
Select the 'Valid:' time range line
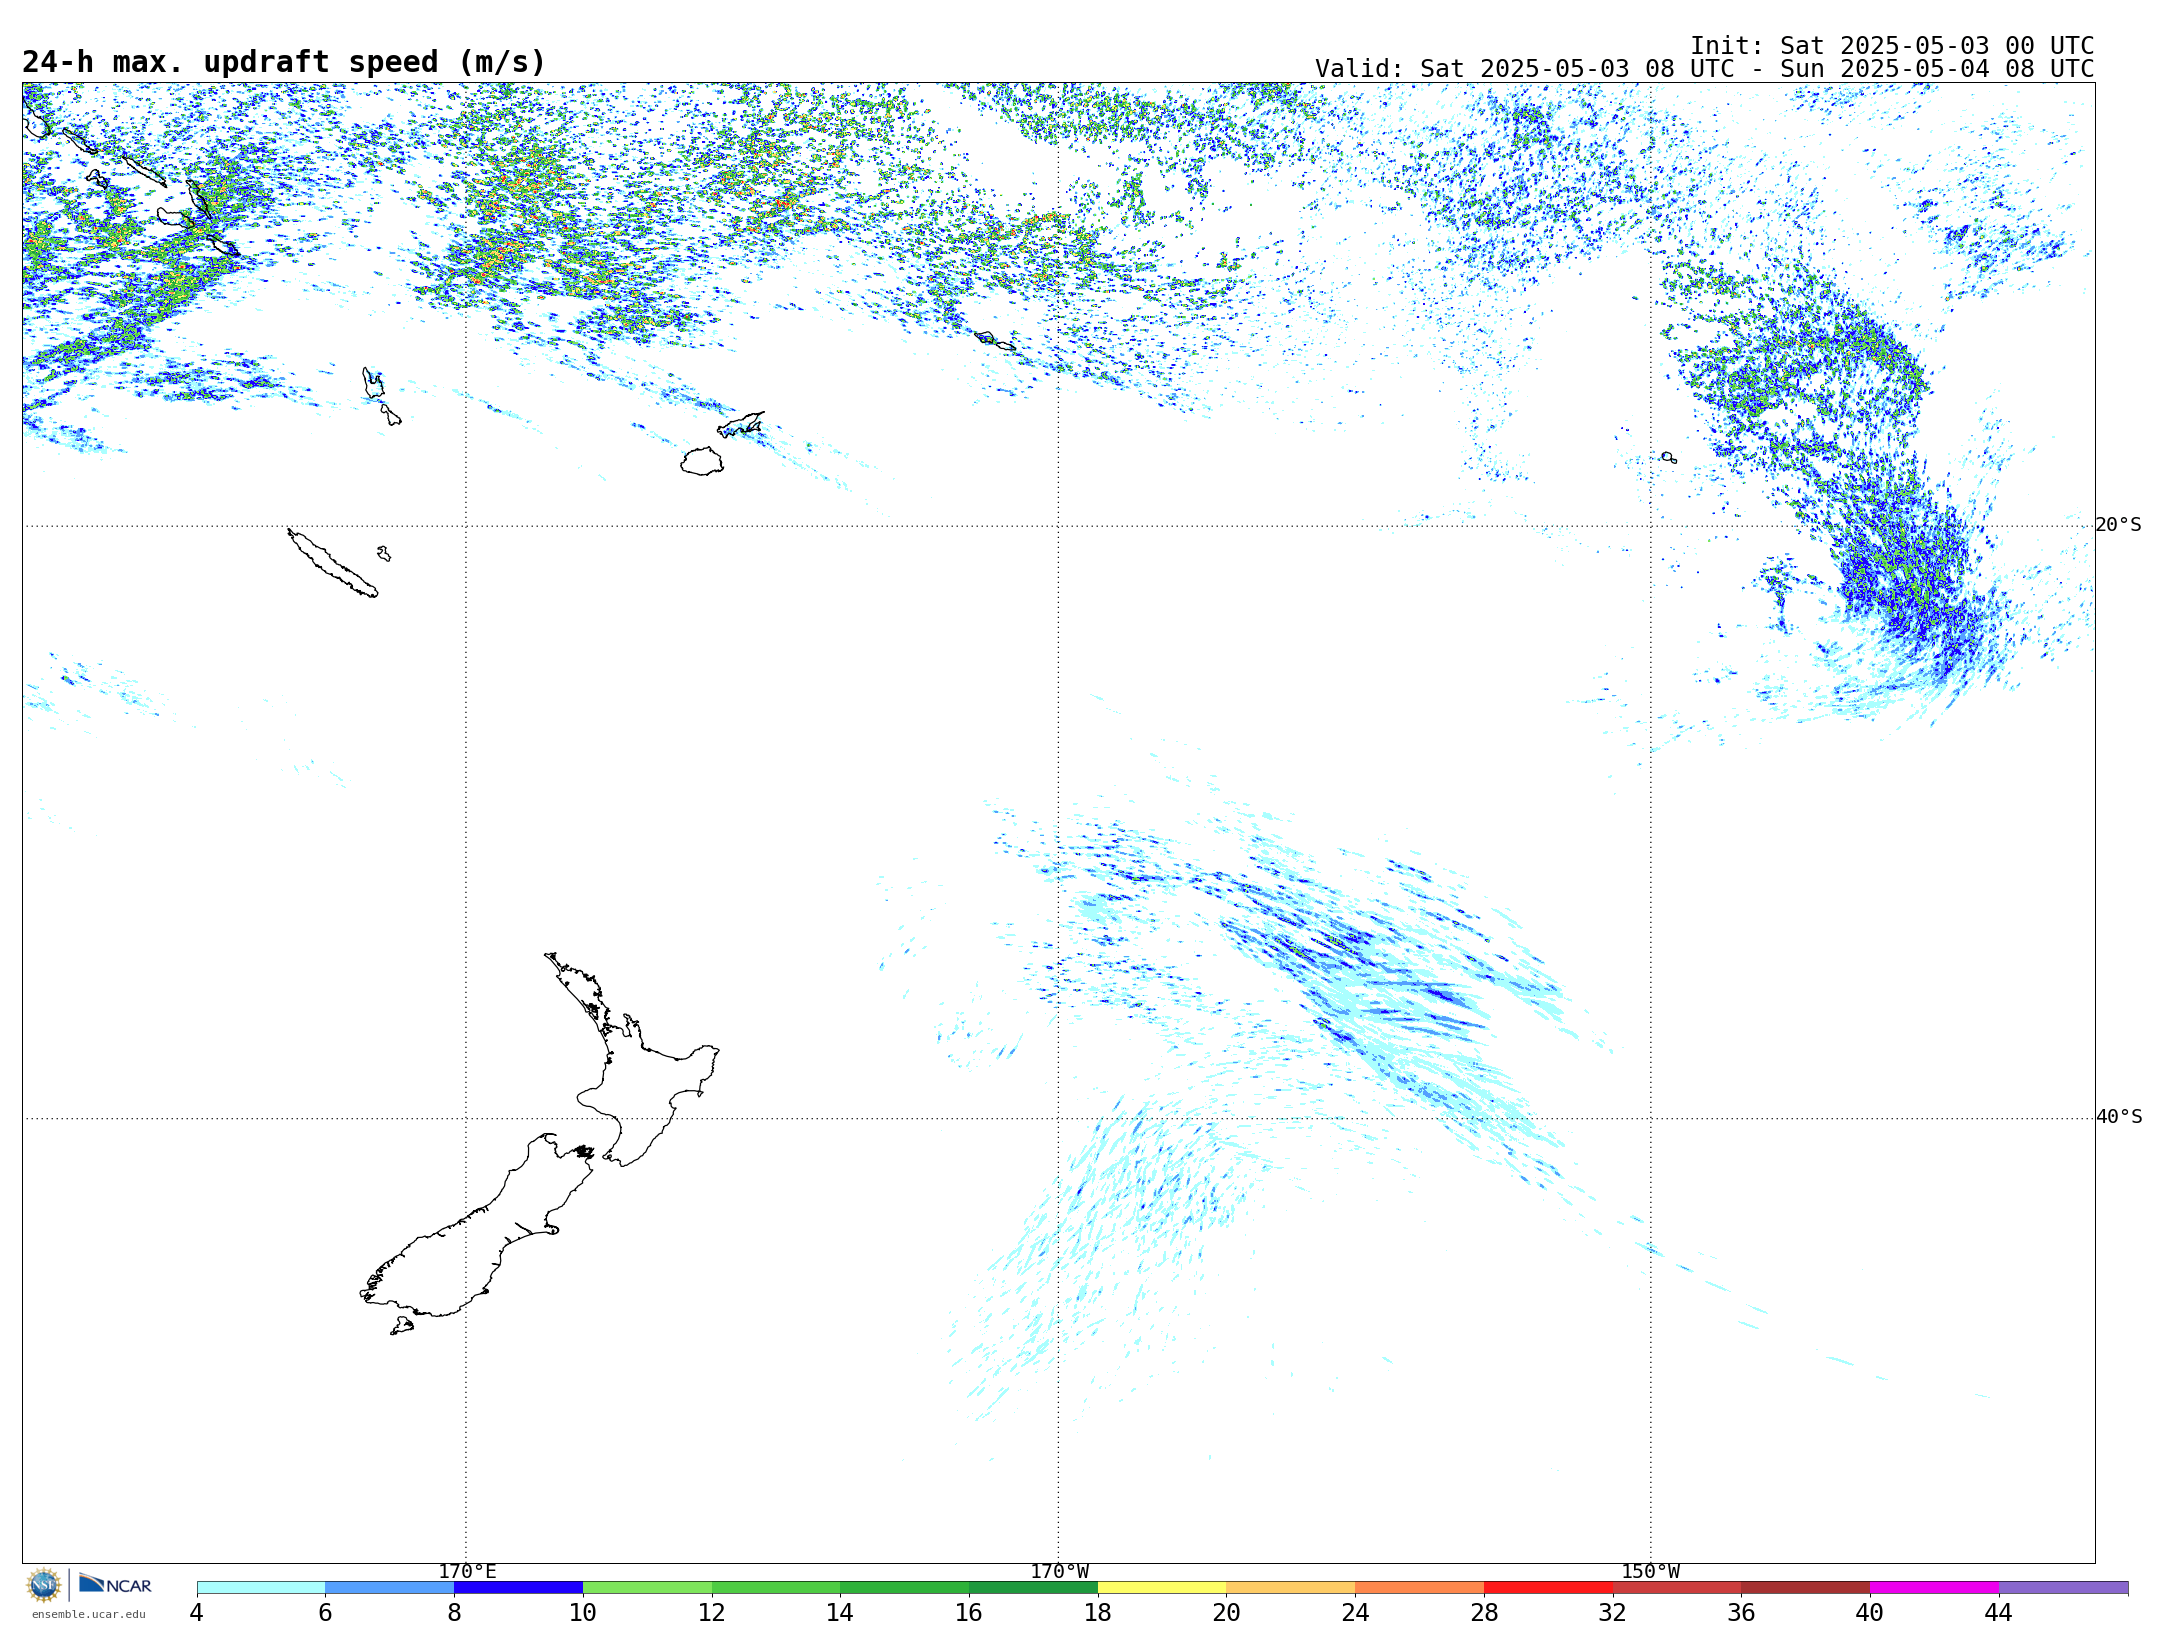(1704, 69)
